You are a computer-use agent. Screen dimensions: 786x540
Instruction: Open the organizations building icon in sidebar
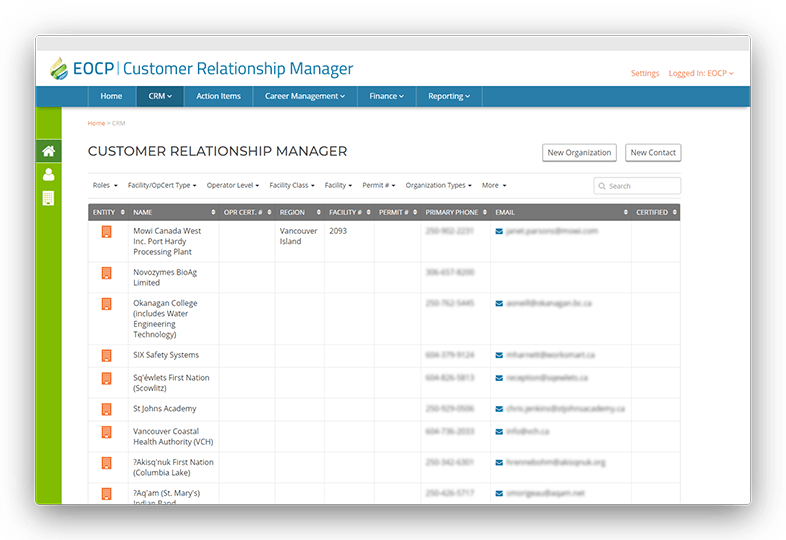48,198
